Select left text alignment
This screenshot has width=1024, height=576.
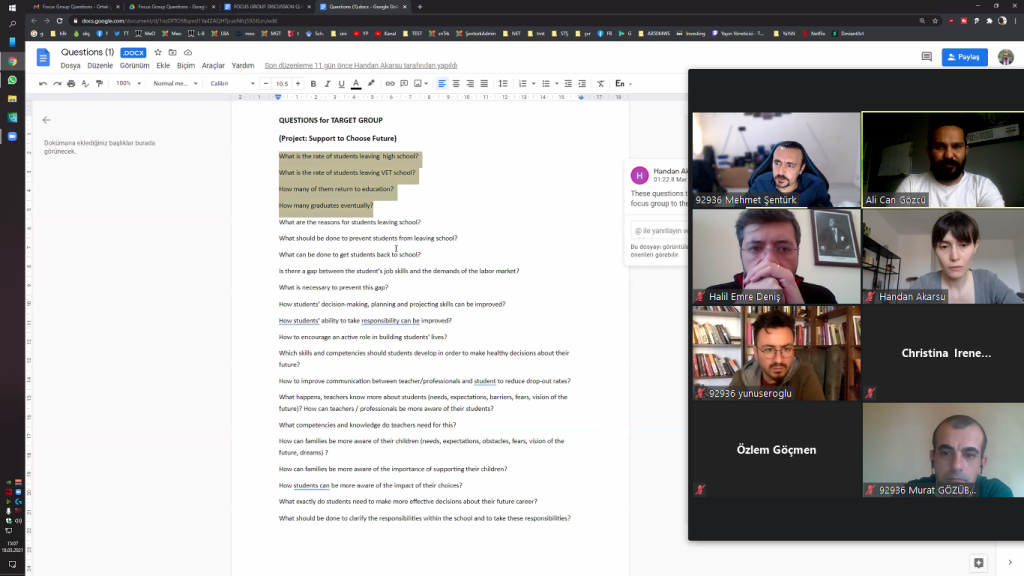coord(442,84)
